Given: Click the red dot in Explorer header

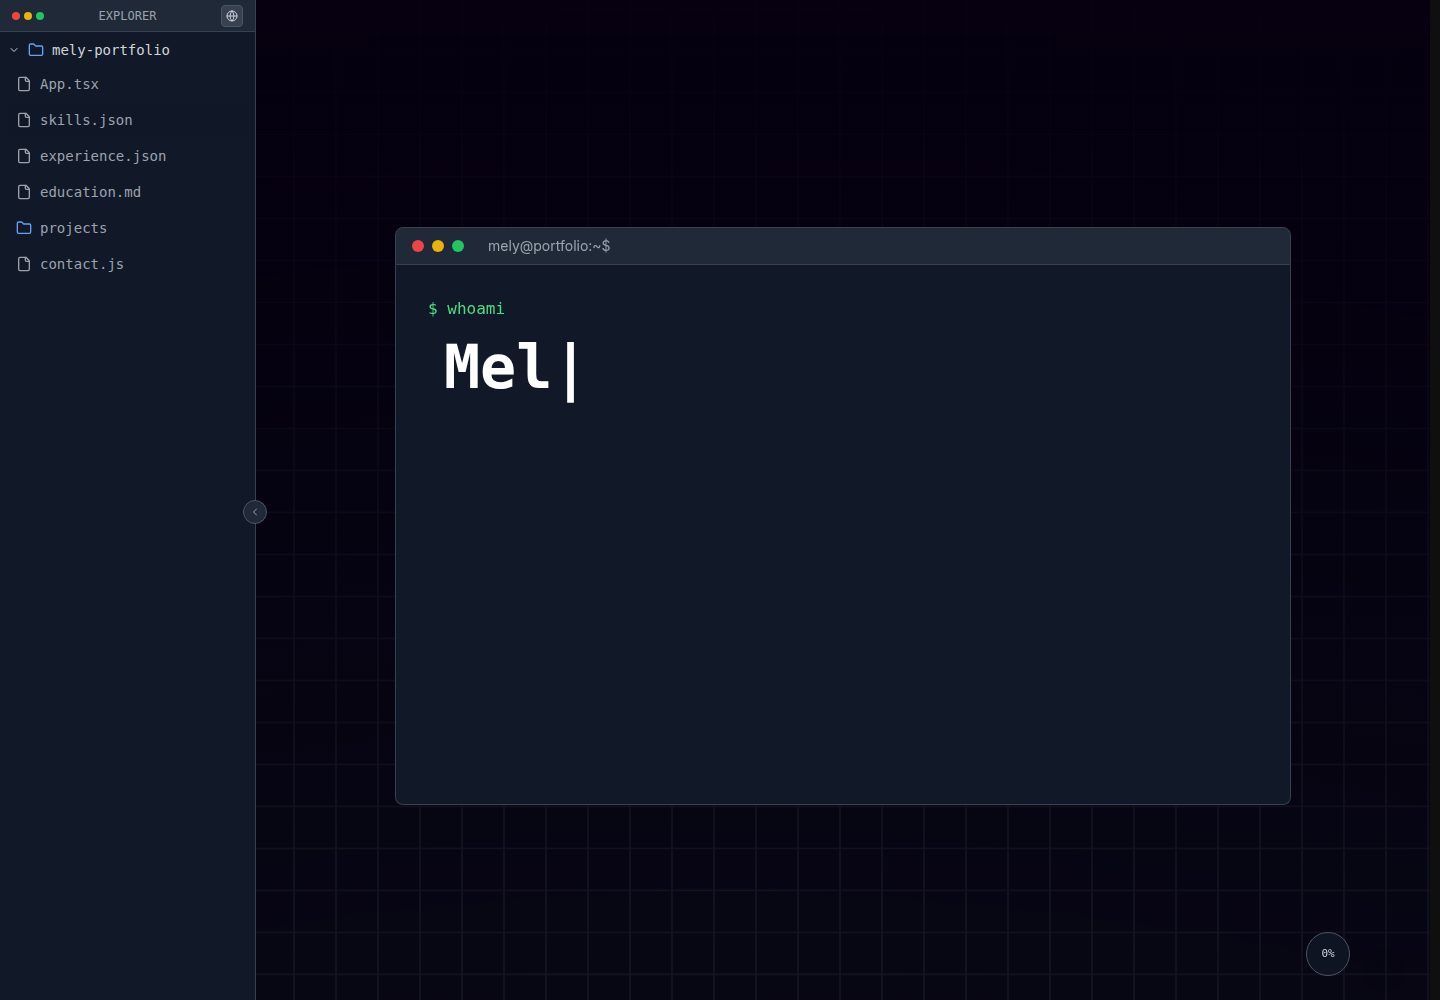Looking at the screenshot, I should [x=16, y=16].
